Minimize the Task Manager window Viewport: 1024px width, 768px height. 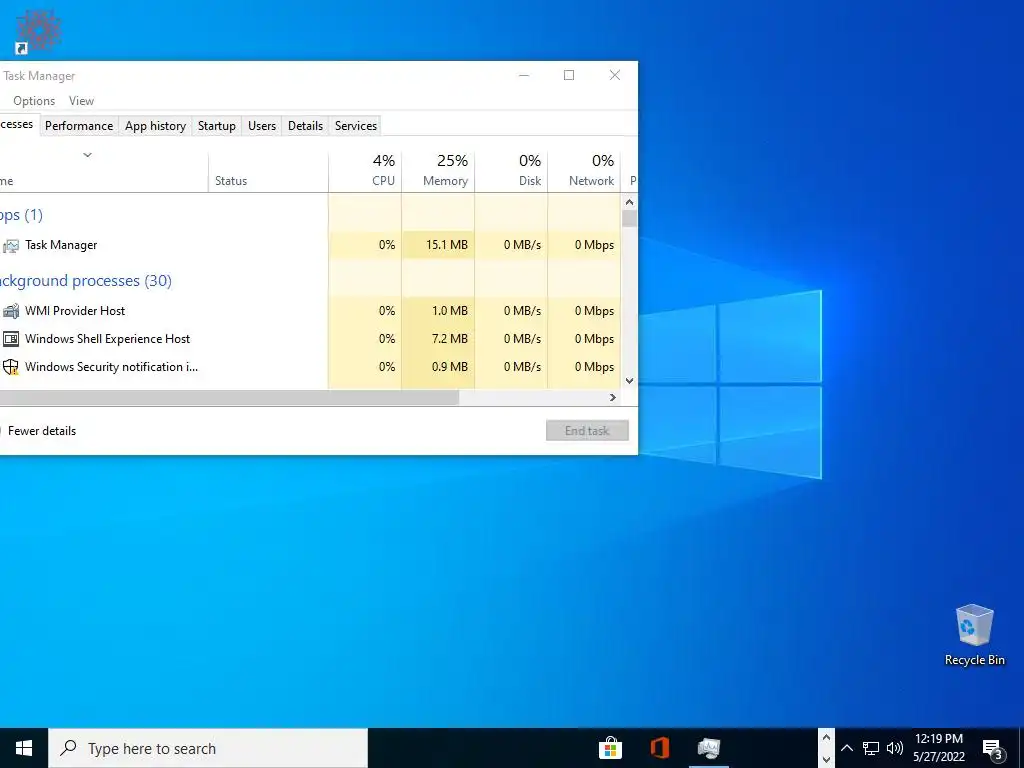[524, 75]
